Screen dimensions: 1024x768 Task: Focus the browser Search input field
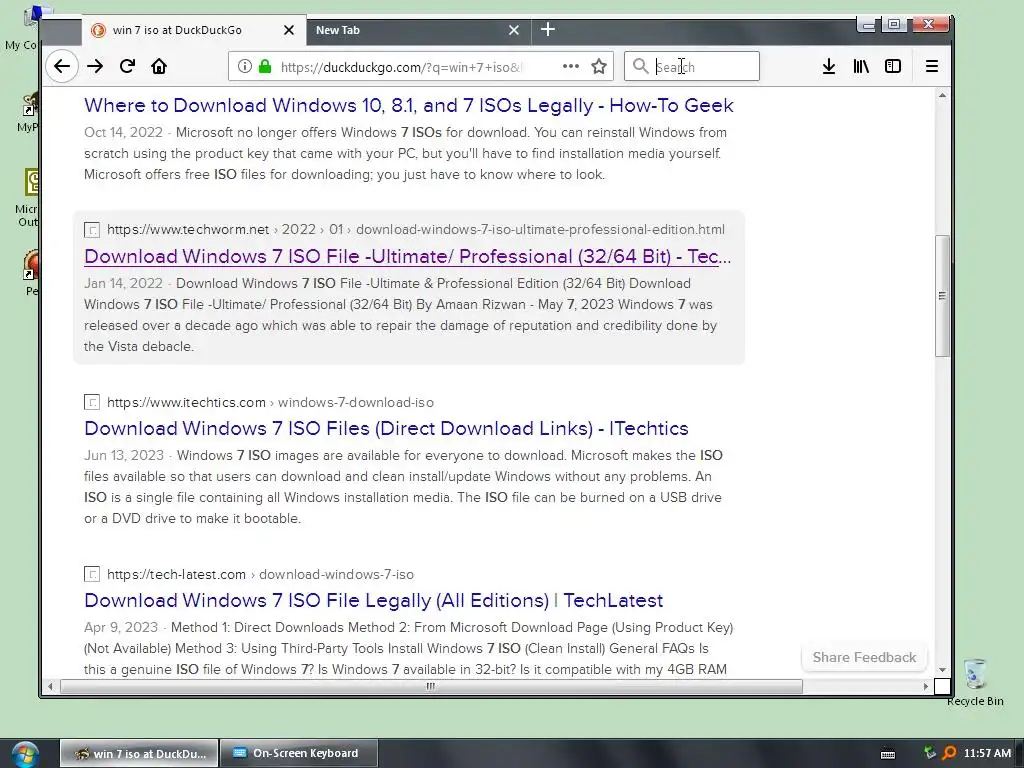click(x=692, y=66)
